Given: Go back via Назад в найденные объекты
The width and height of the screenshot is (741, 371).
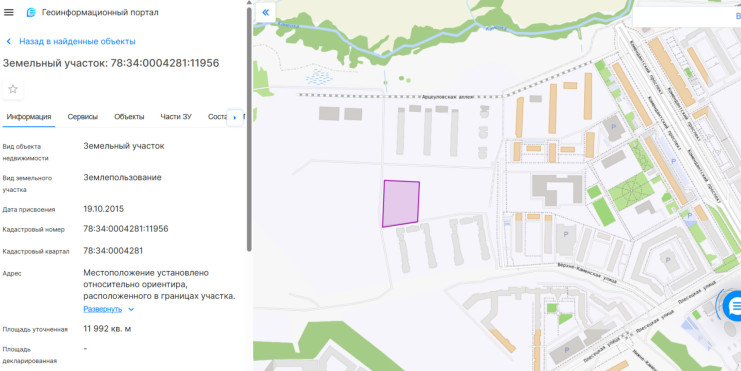Looking at the screenshot, I should pos(77,42).
